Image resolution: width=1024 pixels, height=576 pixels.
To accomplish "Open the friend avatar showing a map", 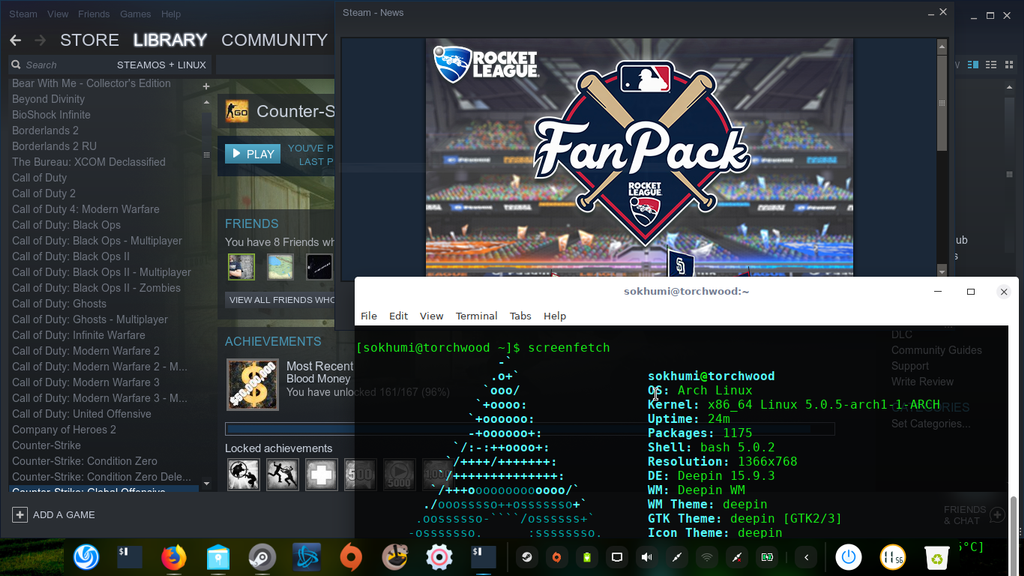I will pyautogui.click(x=280, y=267).
